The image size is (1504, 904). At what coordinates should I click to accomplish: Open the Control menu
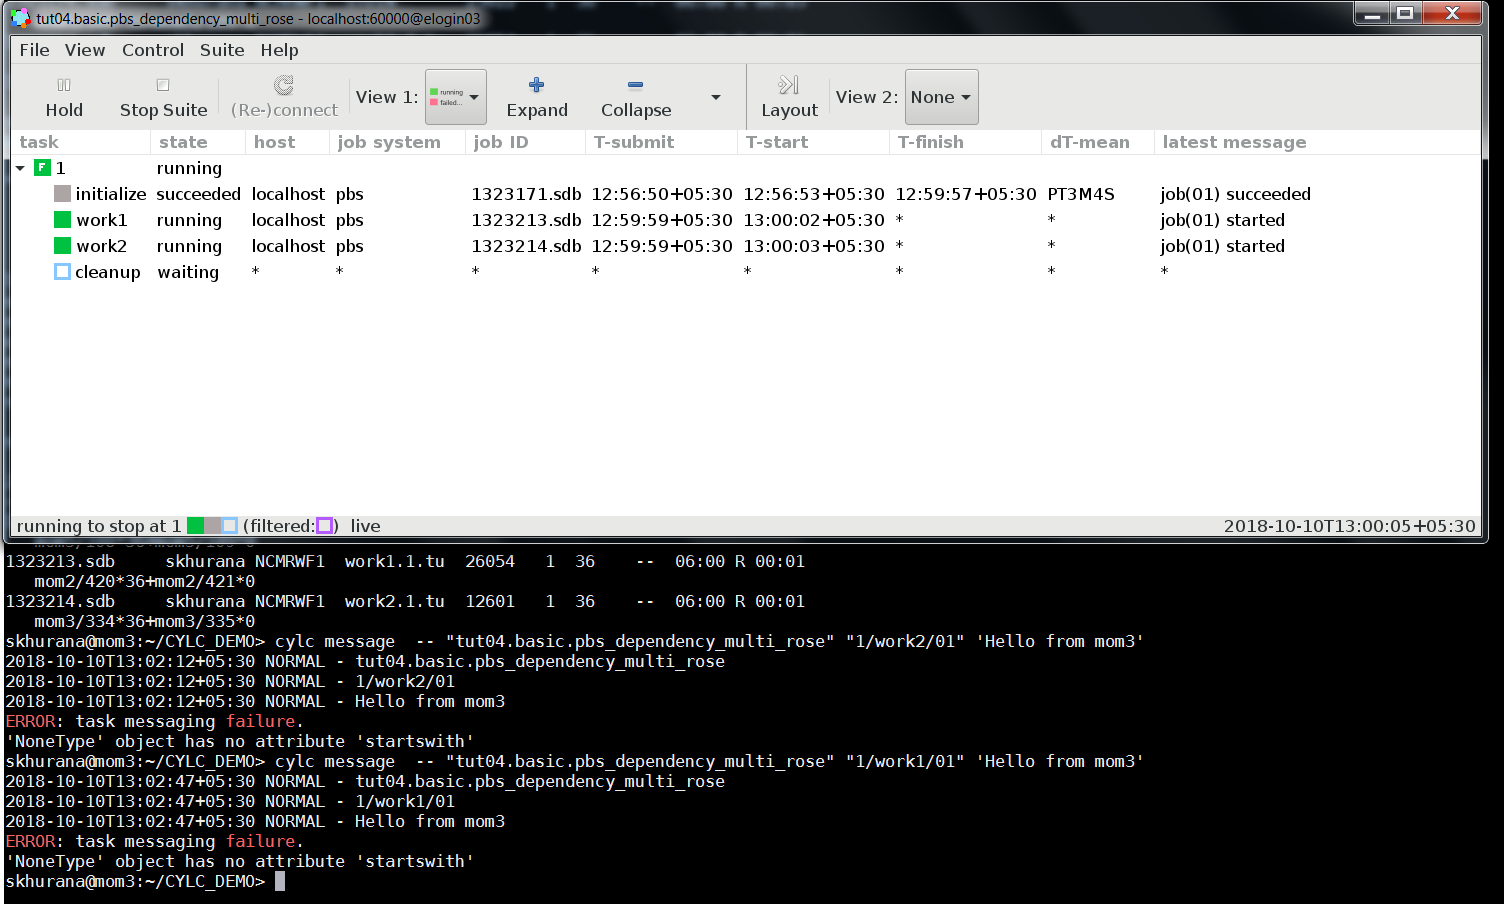[x=153, y=50]
